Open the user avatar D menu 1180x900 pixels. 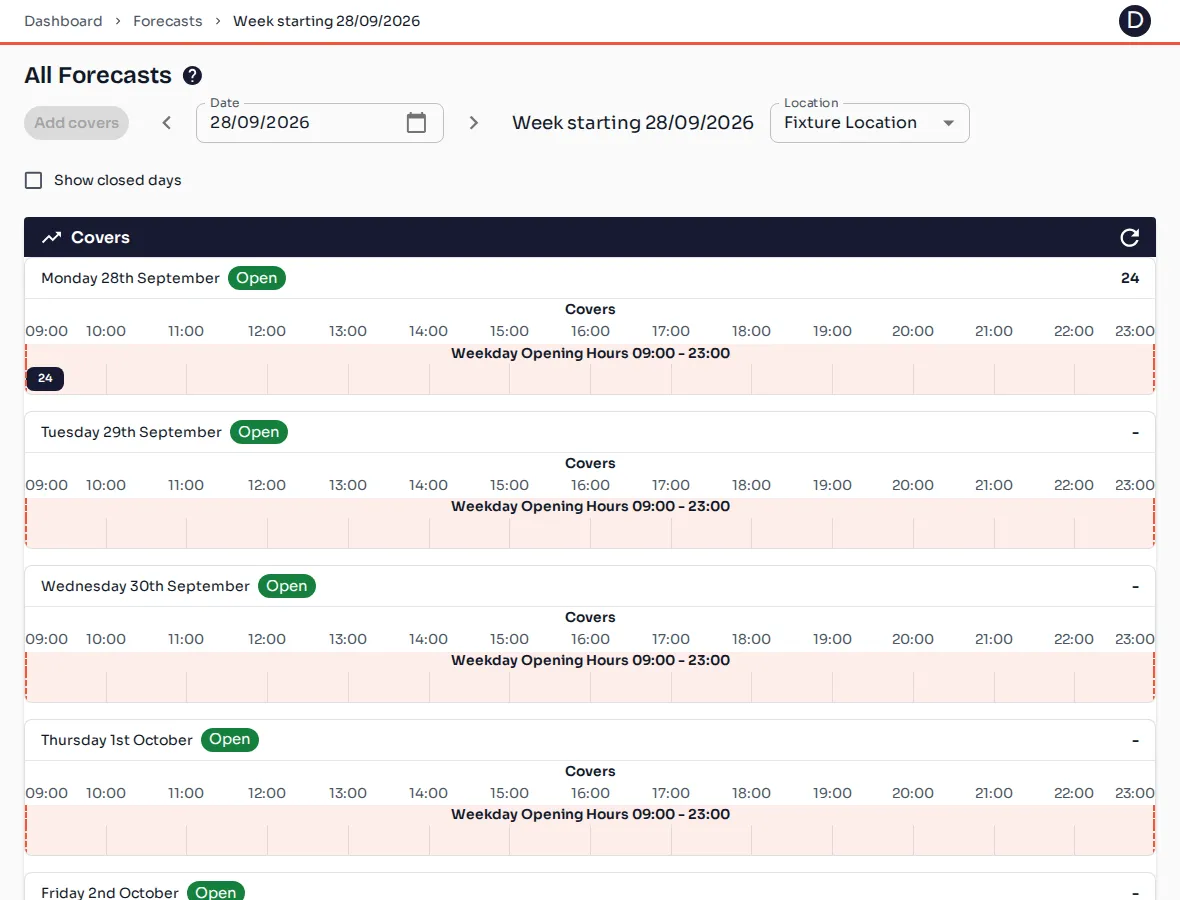coord(1134,21)
